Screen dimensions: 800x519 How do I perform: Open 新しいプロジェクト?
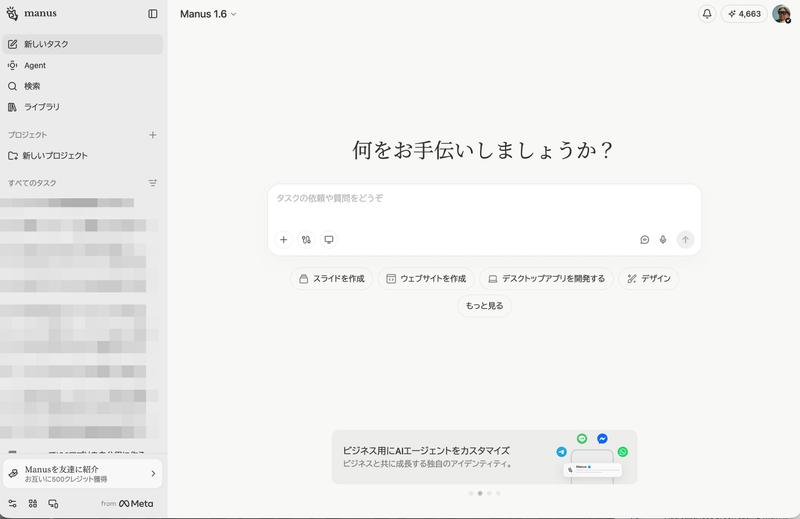click(x=82, y=156)
